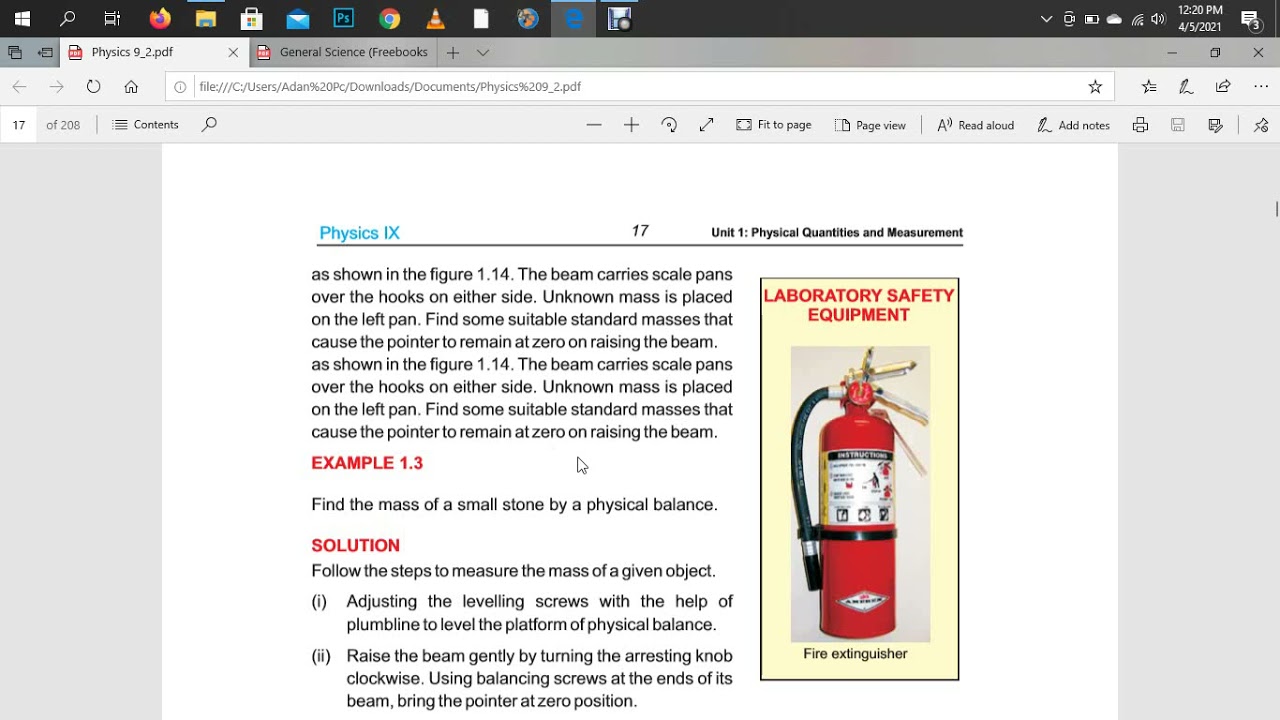
Task: Share this page
Action: (1223, 87)
